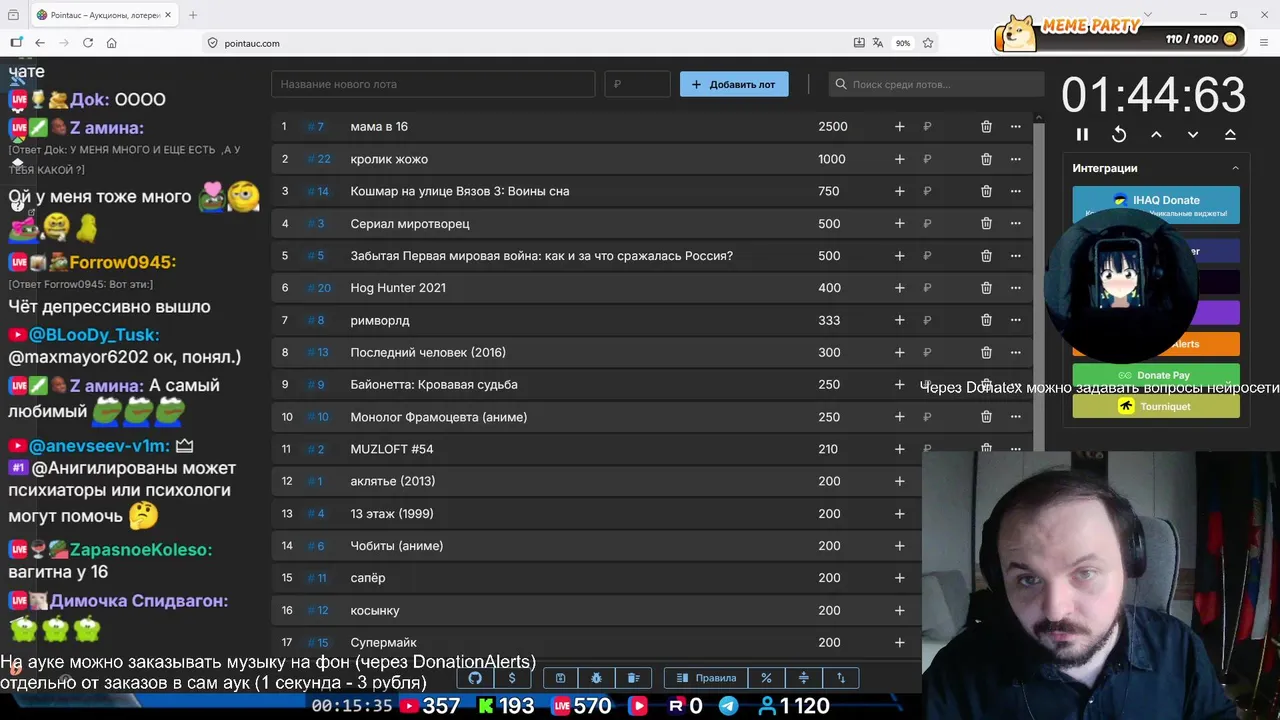Select the lot title 'Байонетта: Кровавая судьба'
Image resolution: width=1280 pixels, height=720 pixels.
pos(434,385)
